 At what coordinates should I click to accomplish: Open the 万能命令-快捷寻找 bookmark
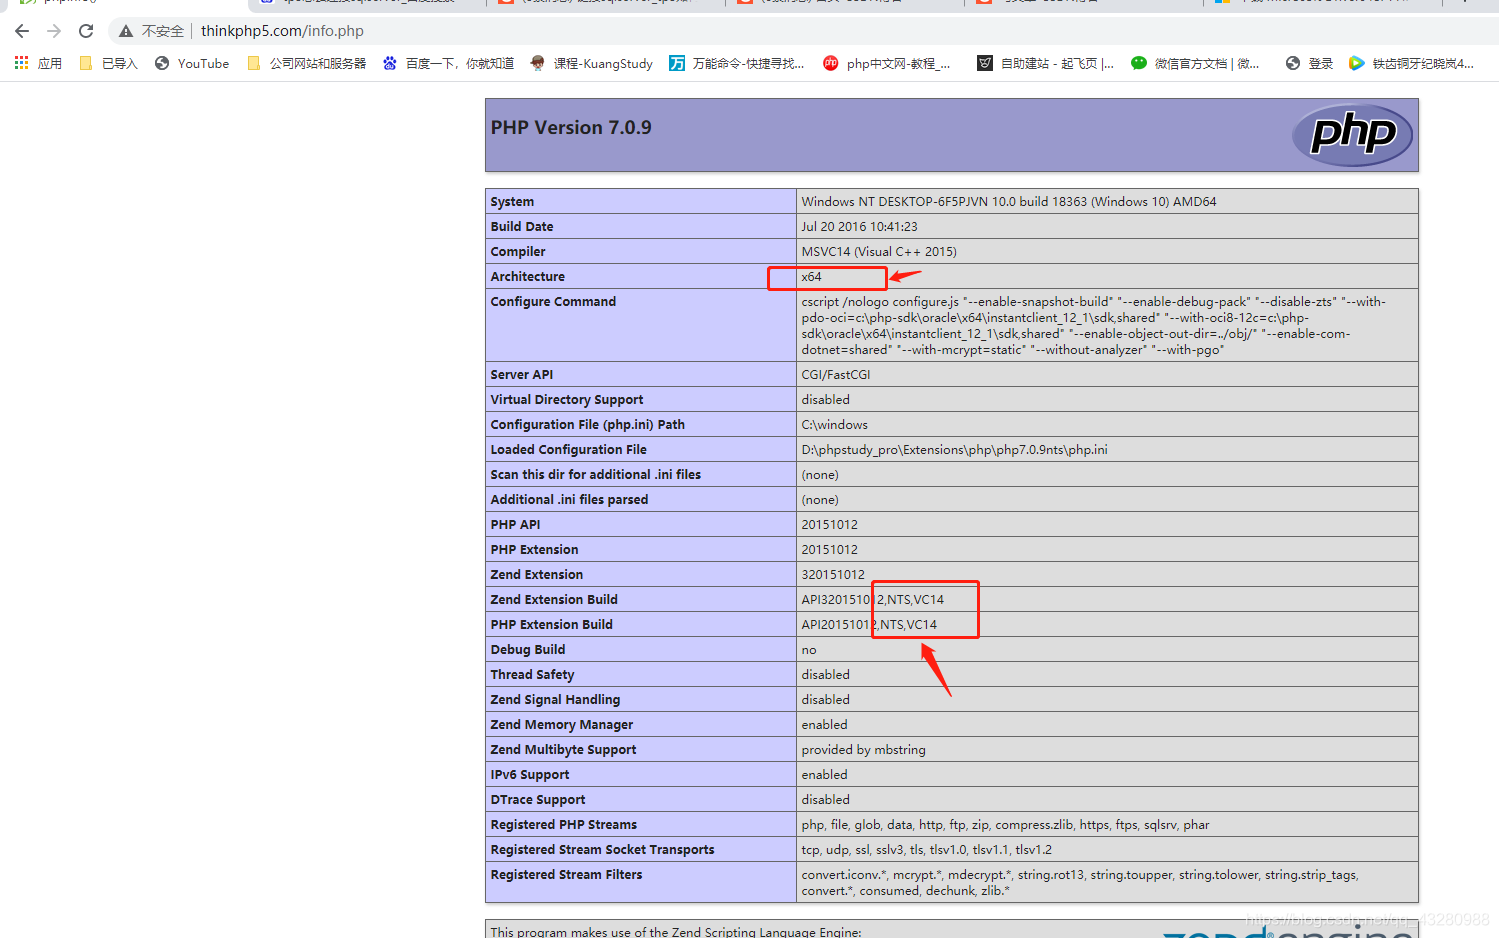pyautogui.click(x=736, y=63)
